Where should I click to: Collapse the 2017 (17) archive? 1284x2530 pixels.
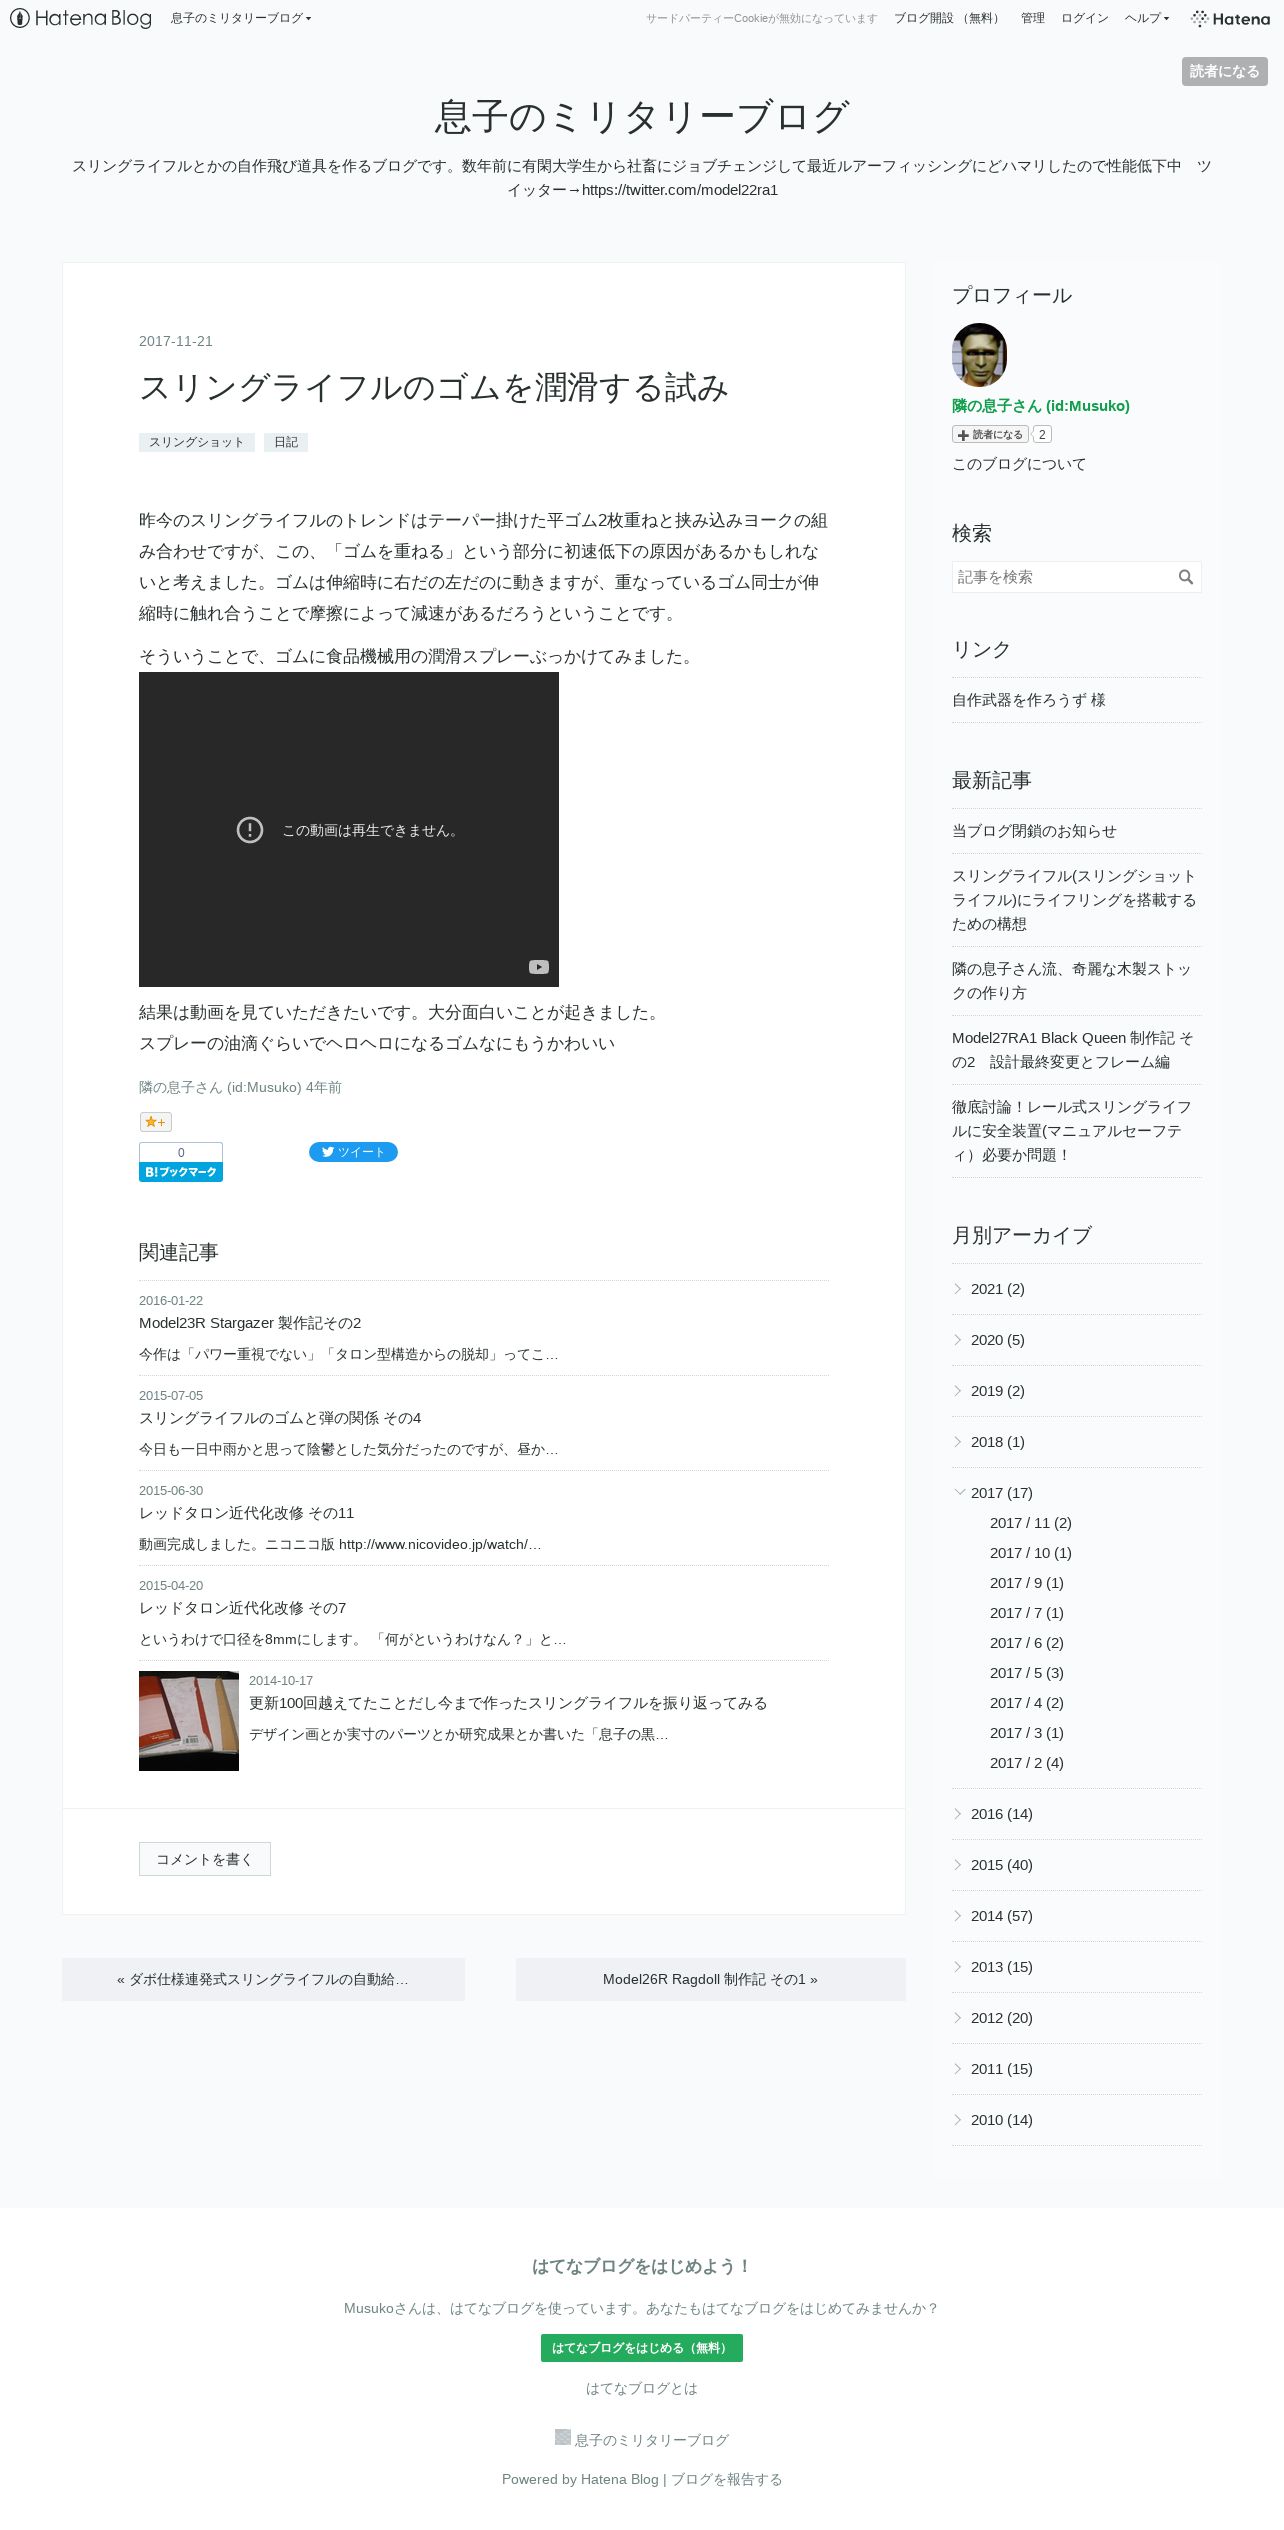point(959,1493)
